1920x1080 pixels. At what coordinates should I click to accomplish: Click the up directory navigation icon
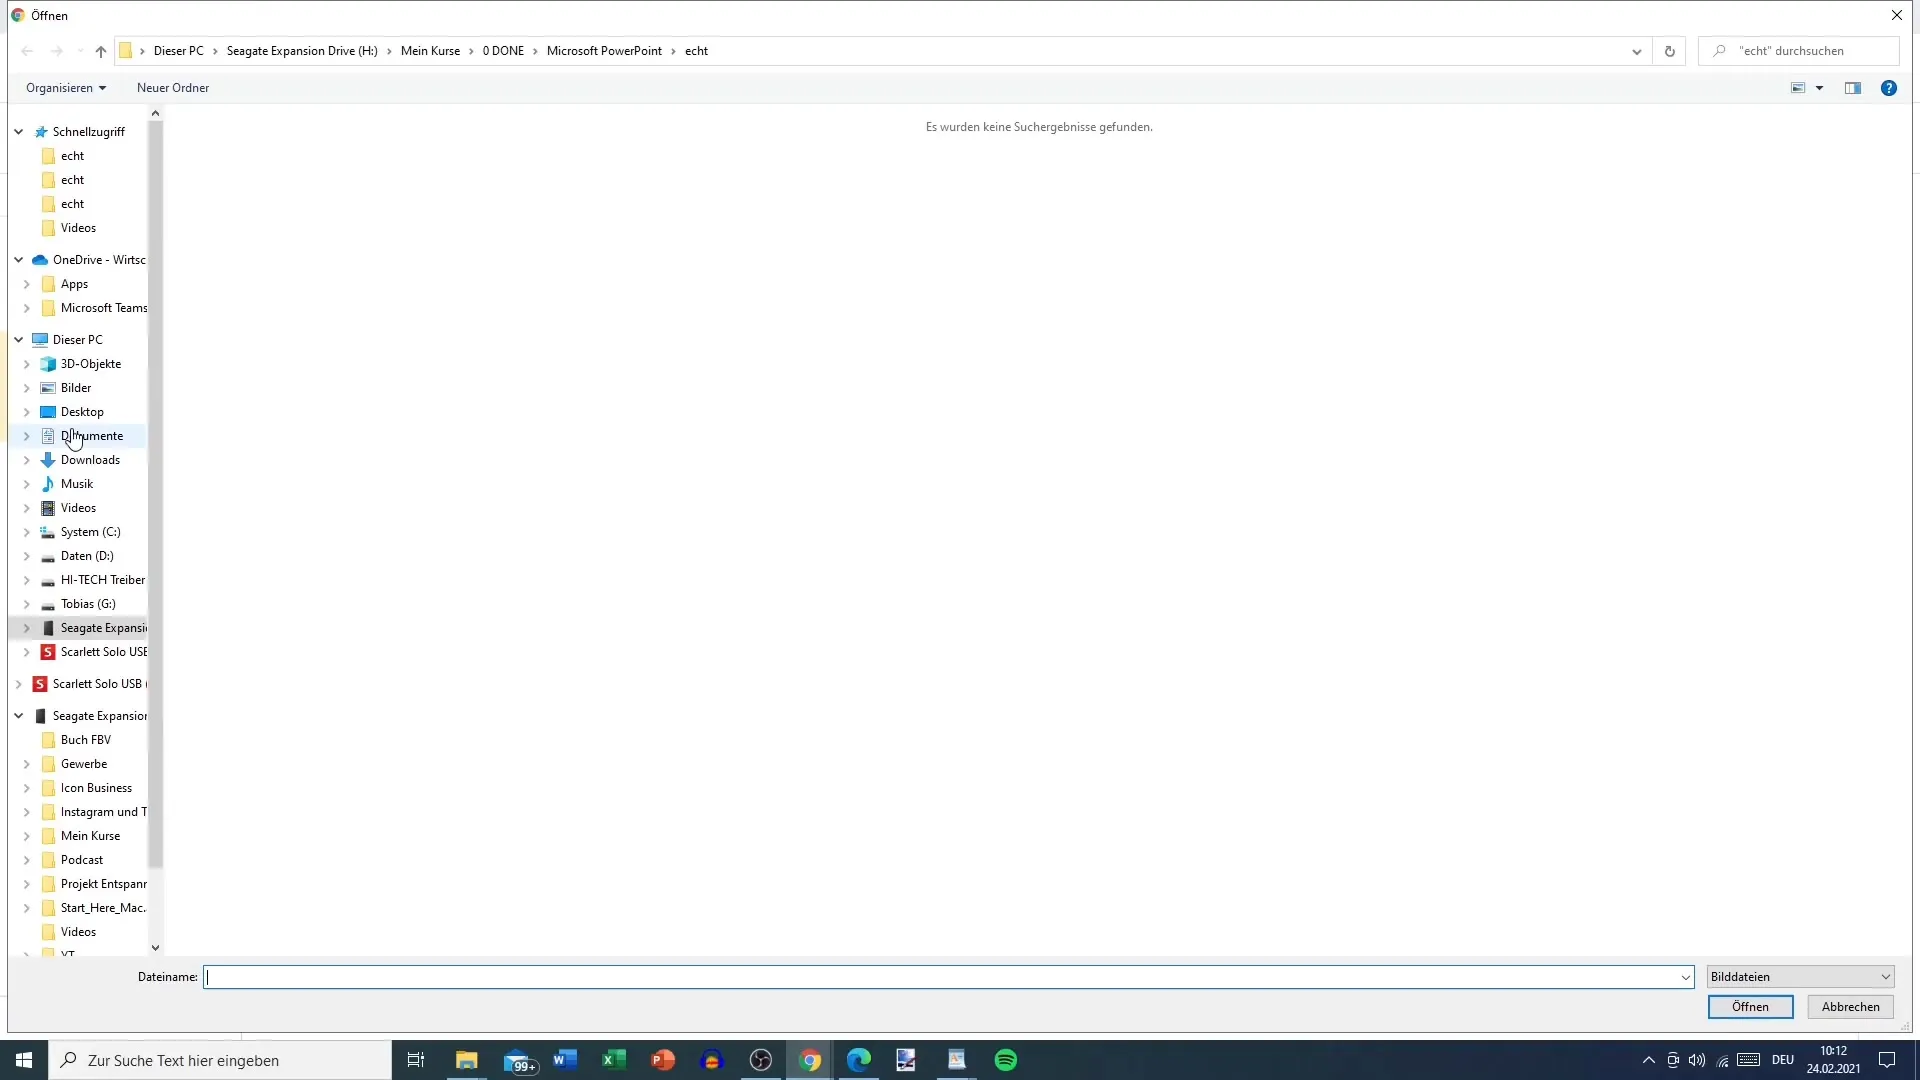(x=100, y=50)
